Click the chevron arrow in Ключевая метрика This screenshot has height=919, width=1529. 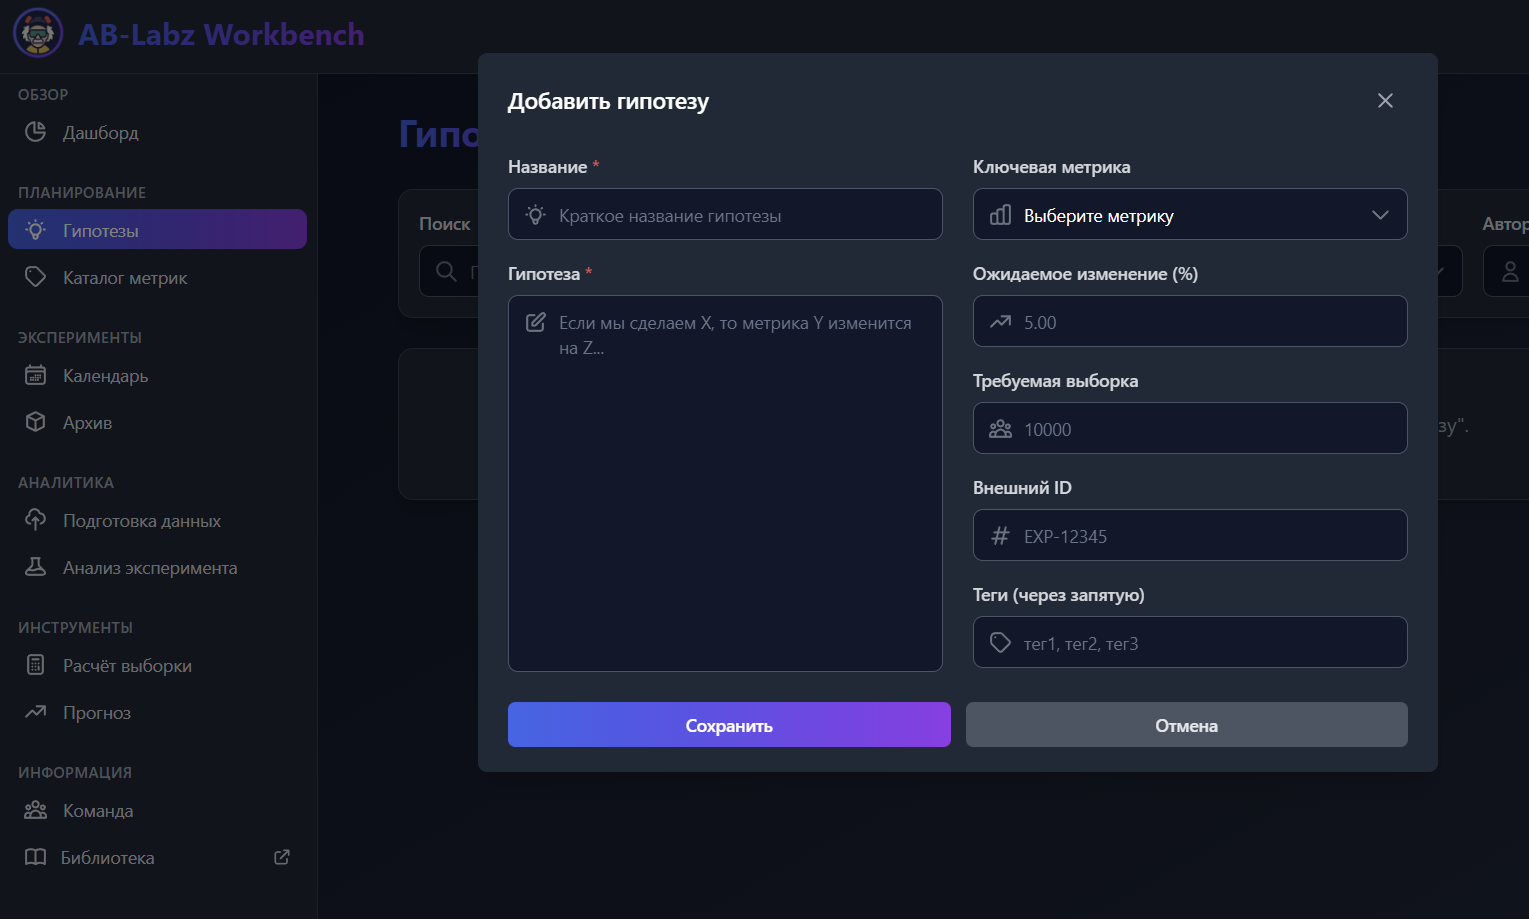(1380, 215)
